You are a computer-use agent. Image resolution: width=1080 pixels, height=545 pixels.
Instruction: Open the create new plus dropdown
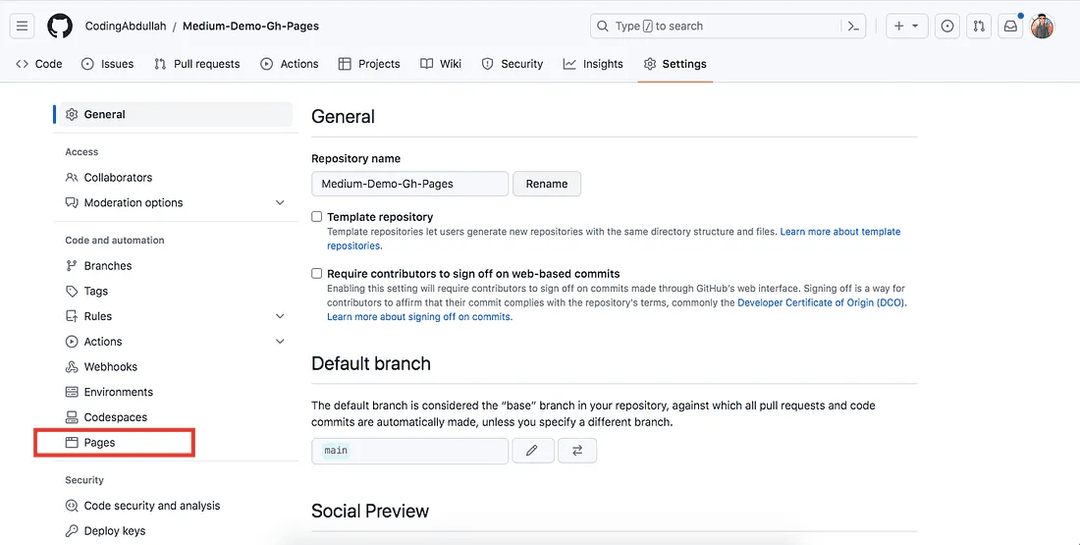907,26
